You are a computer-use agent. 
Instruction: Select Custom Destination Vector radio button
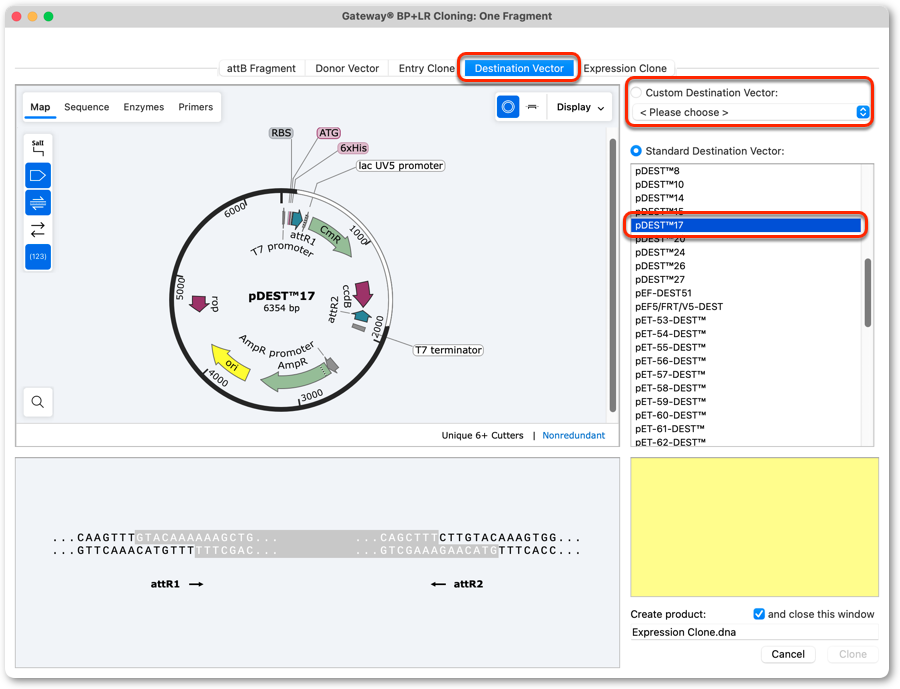pos(636,92)
